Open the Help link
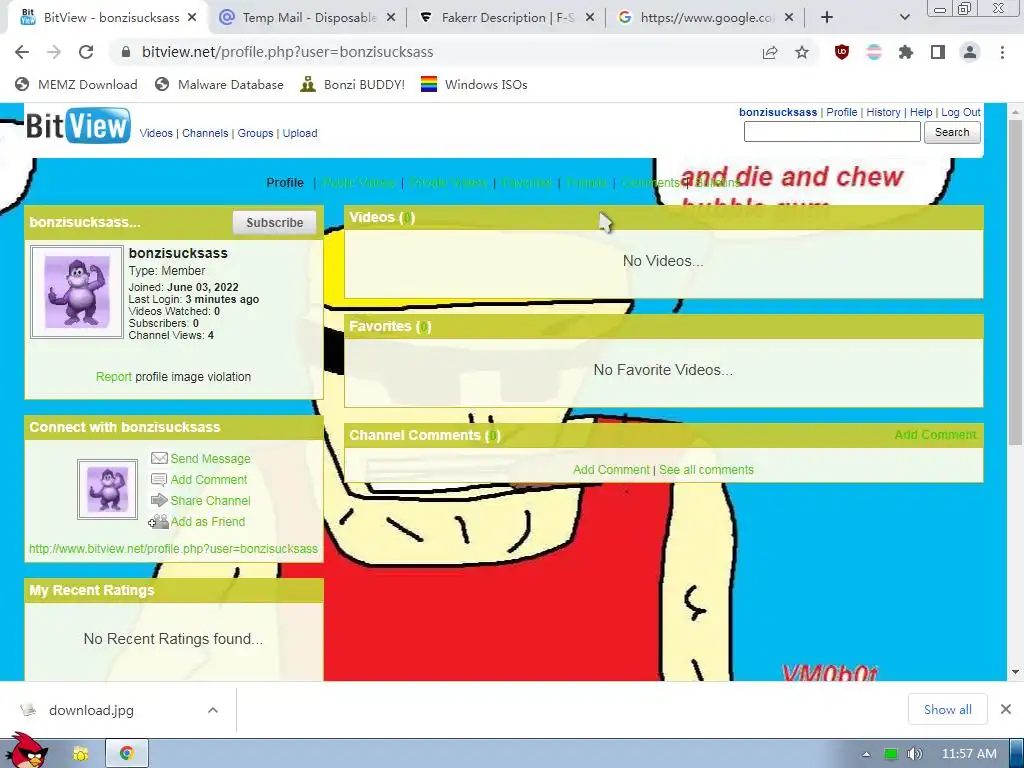Image resolution: width=1024 pixels, height=768 pixels. point(921,112)
